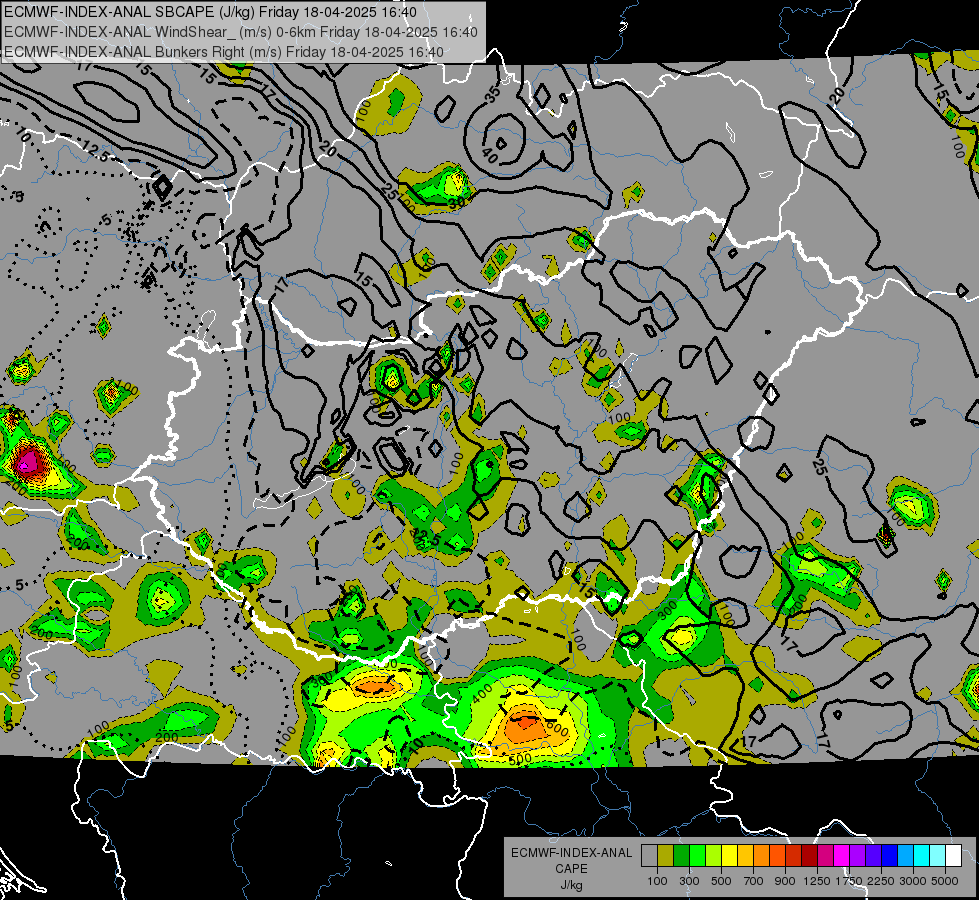Select the rust red legend swatch
The width and height of the screenshot is (979, 900).
(x=794, y=856)
